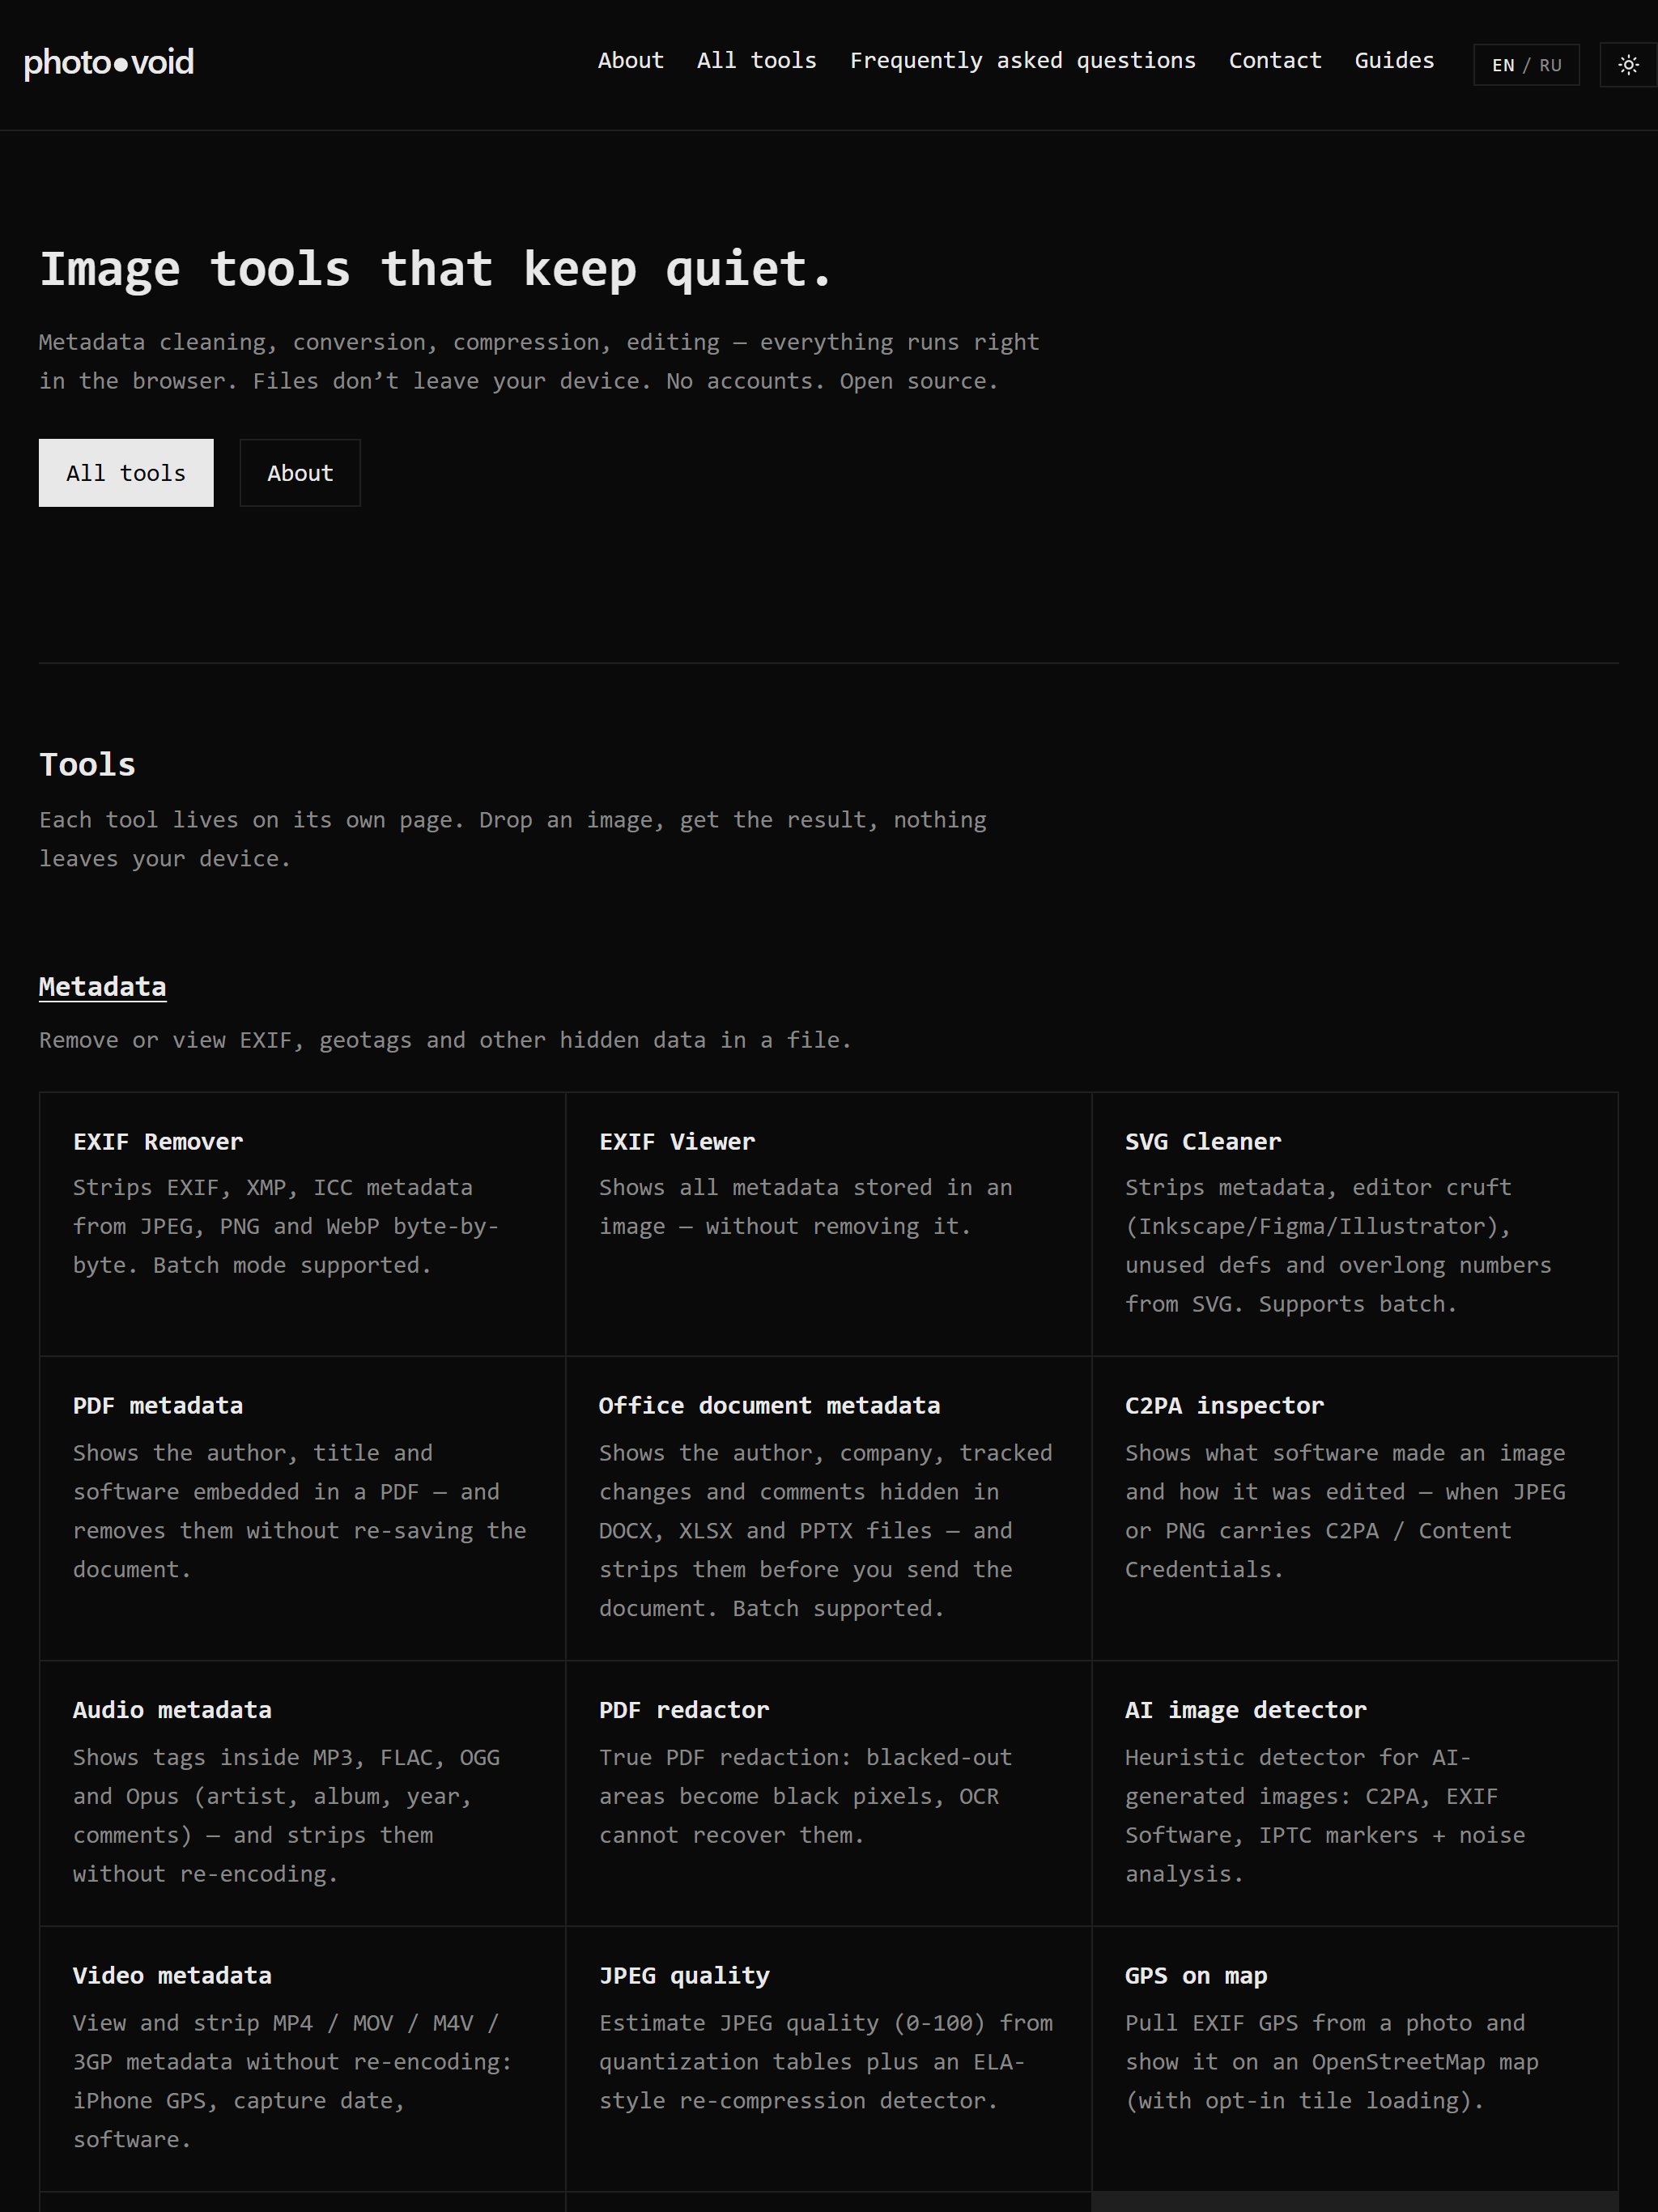Select the EN language option
The width and height of the screenshot is (1658, 2212).
(x=1502, y=65)
